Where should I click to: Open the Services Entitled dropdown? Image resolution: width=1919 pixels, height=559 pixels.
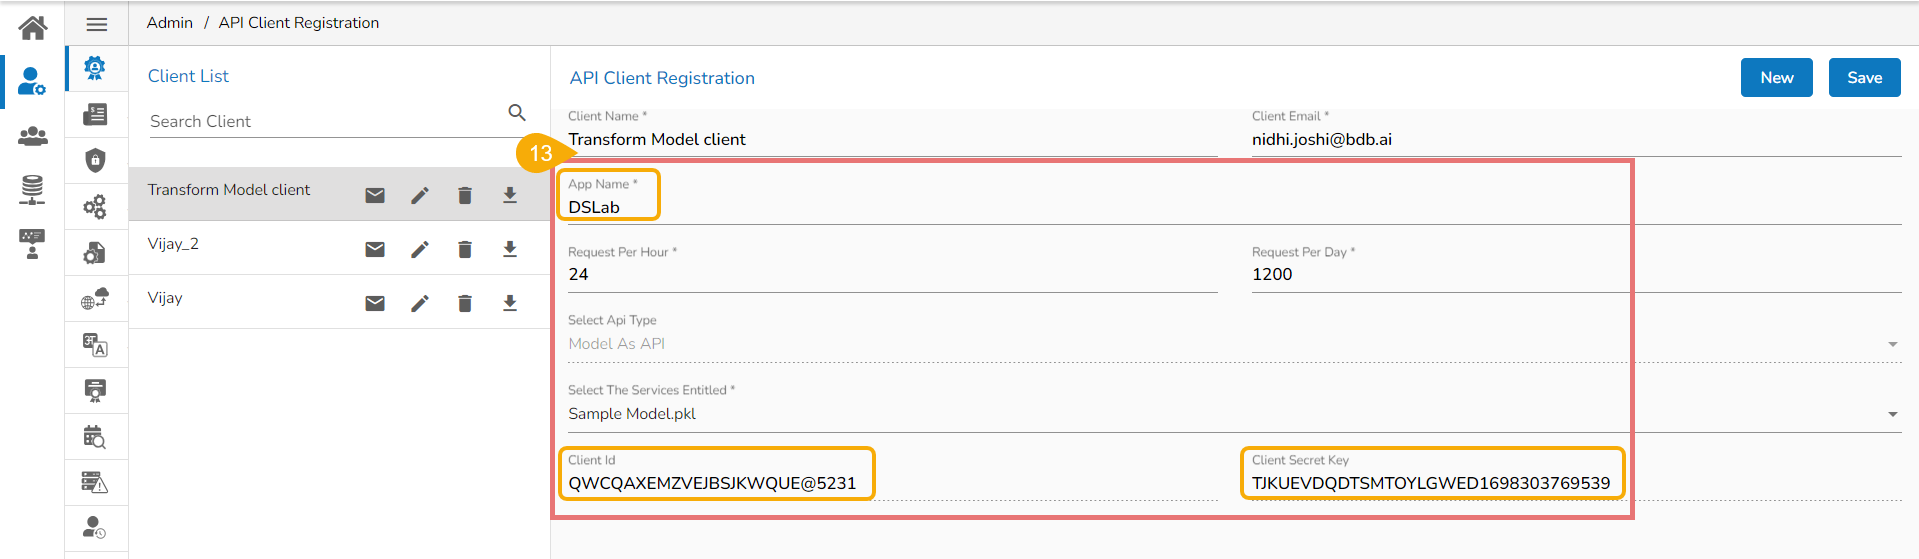(x=1892, y=414)
